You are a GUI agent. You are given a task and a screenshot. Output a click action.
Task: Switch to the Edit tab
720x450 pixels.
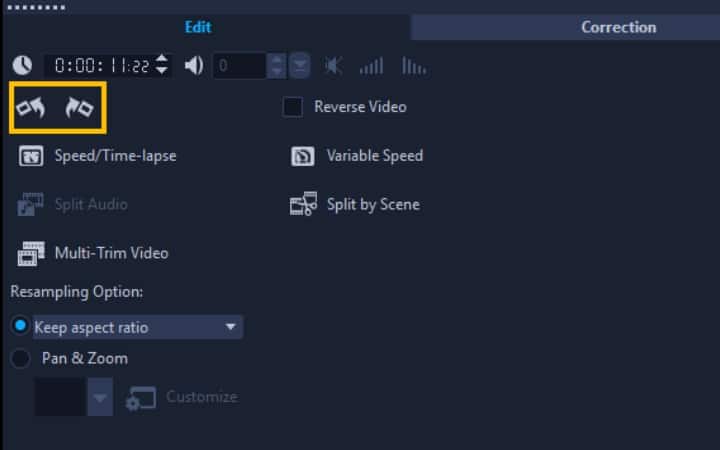tap(198, 27)
